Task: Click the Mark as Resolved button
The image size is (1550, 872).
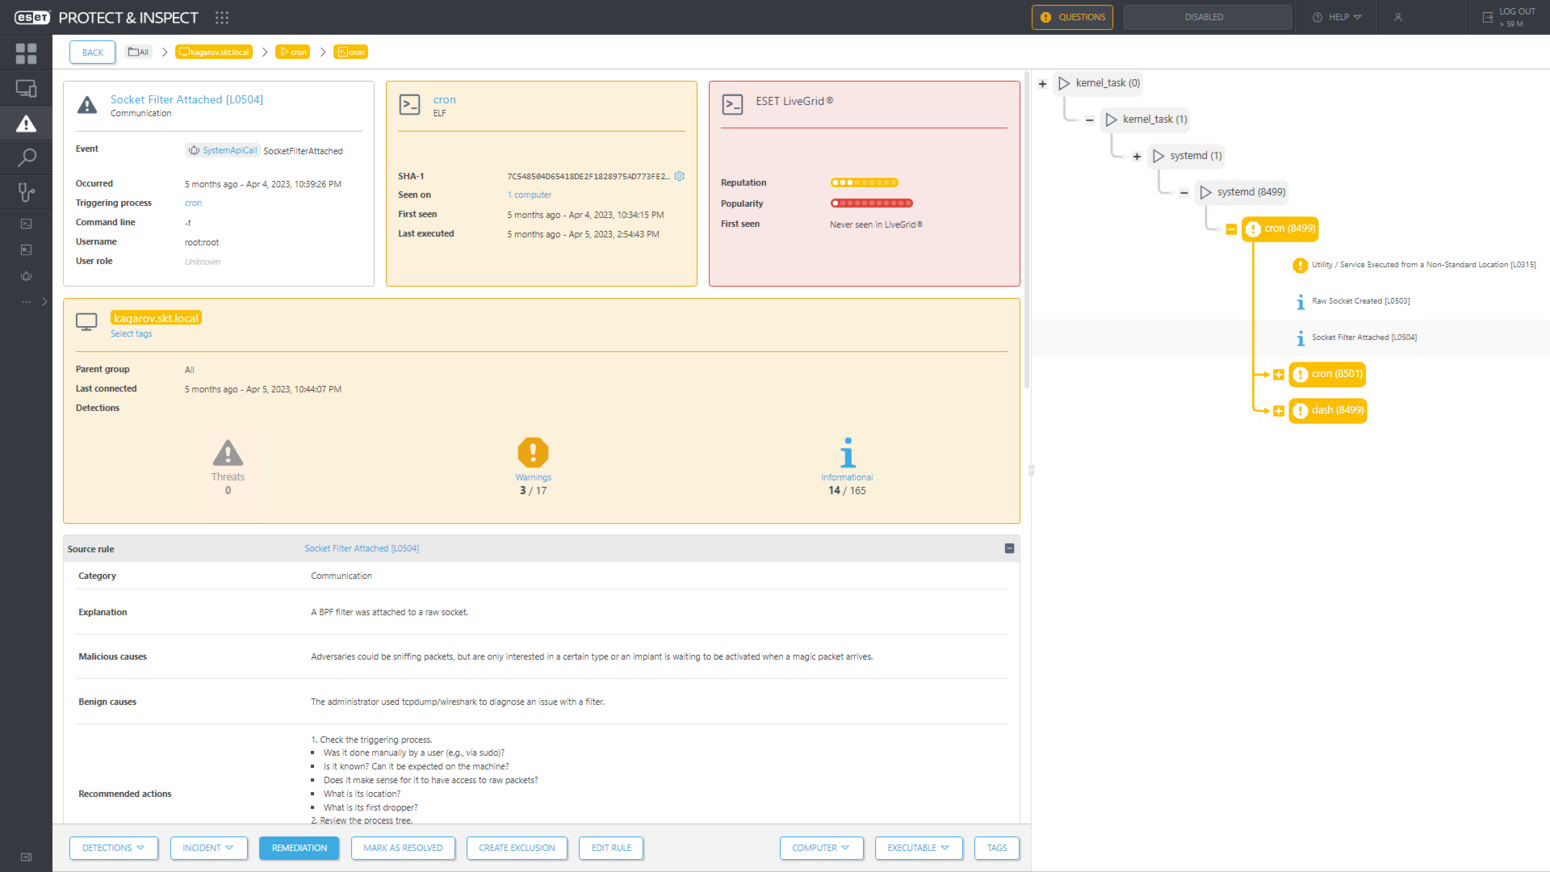Action: pyautogui.click(x=403, y=848)
